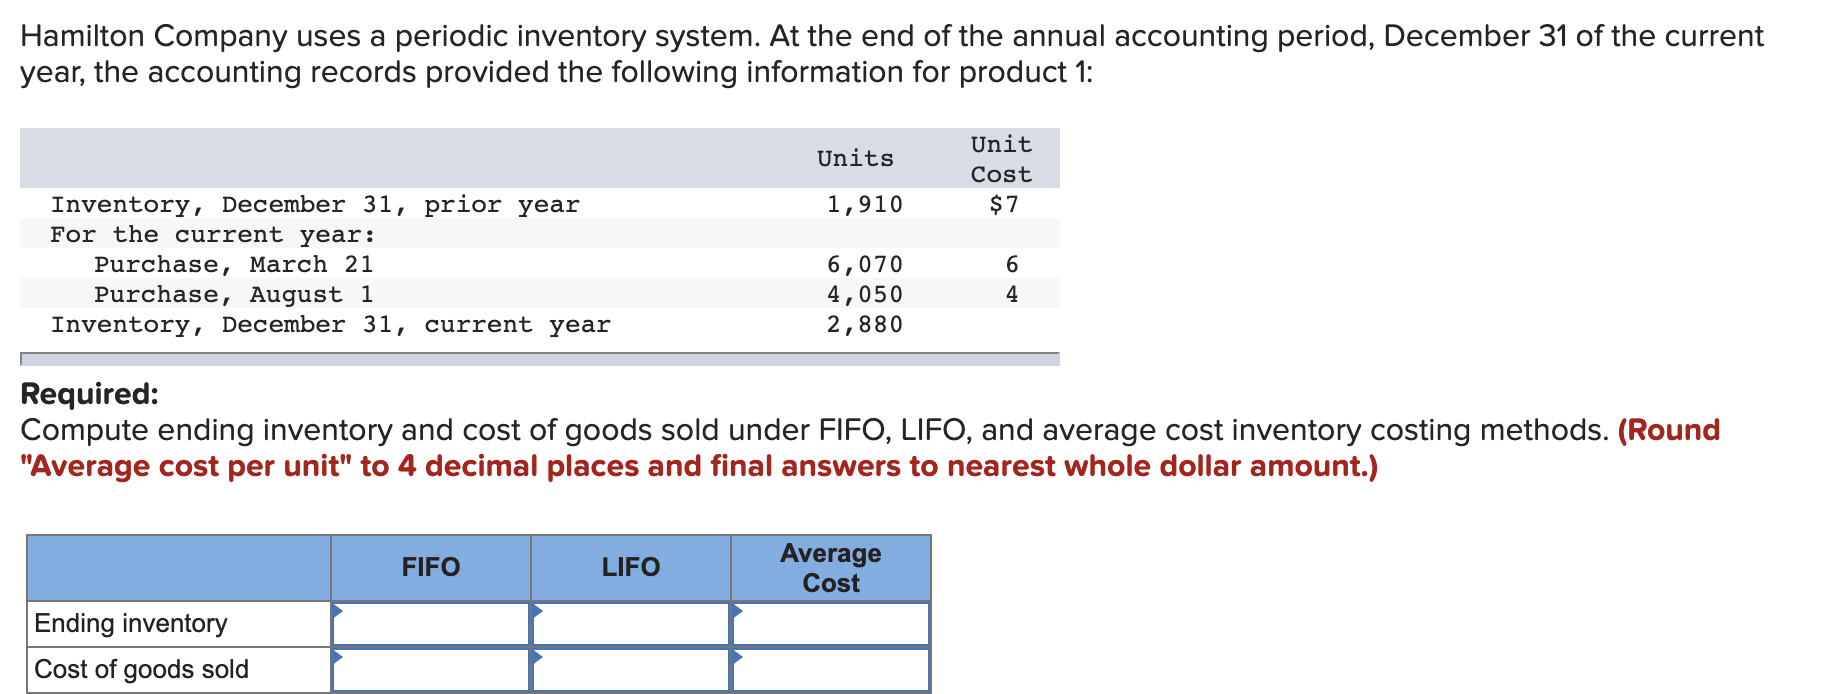Click the Purchase, March 21 row
Screen dimensions: 1828x694
[x=233, y=264]
